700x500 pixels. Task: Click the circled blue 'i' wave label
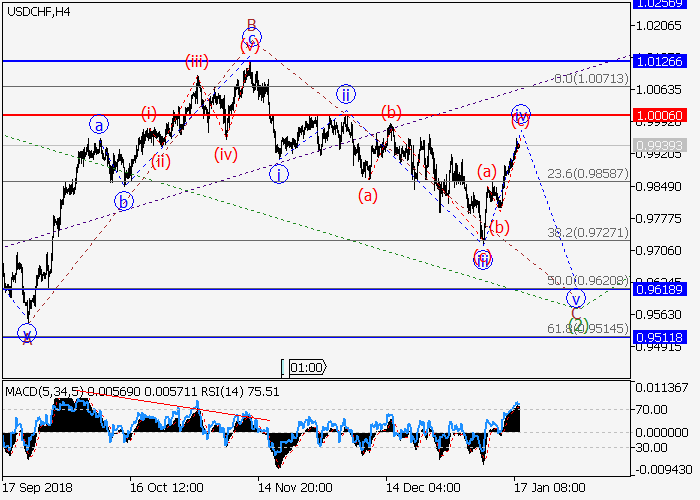point(280,172)
